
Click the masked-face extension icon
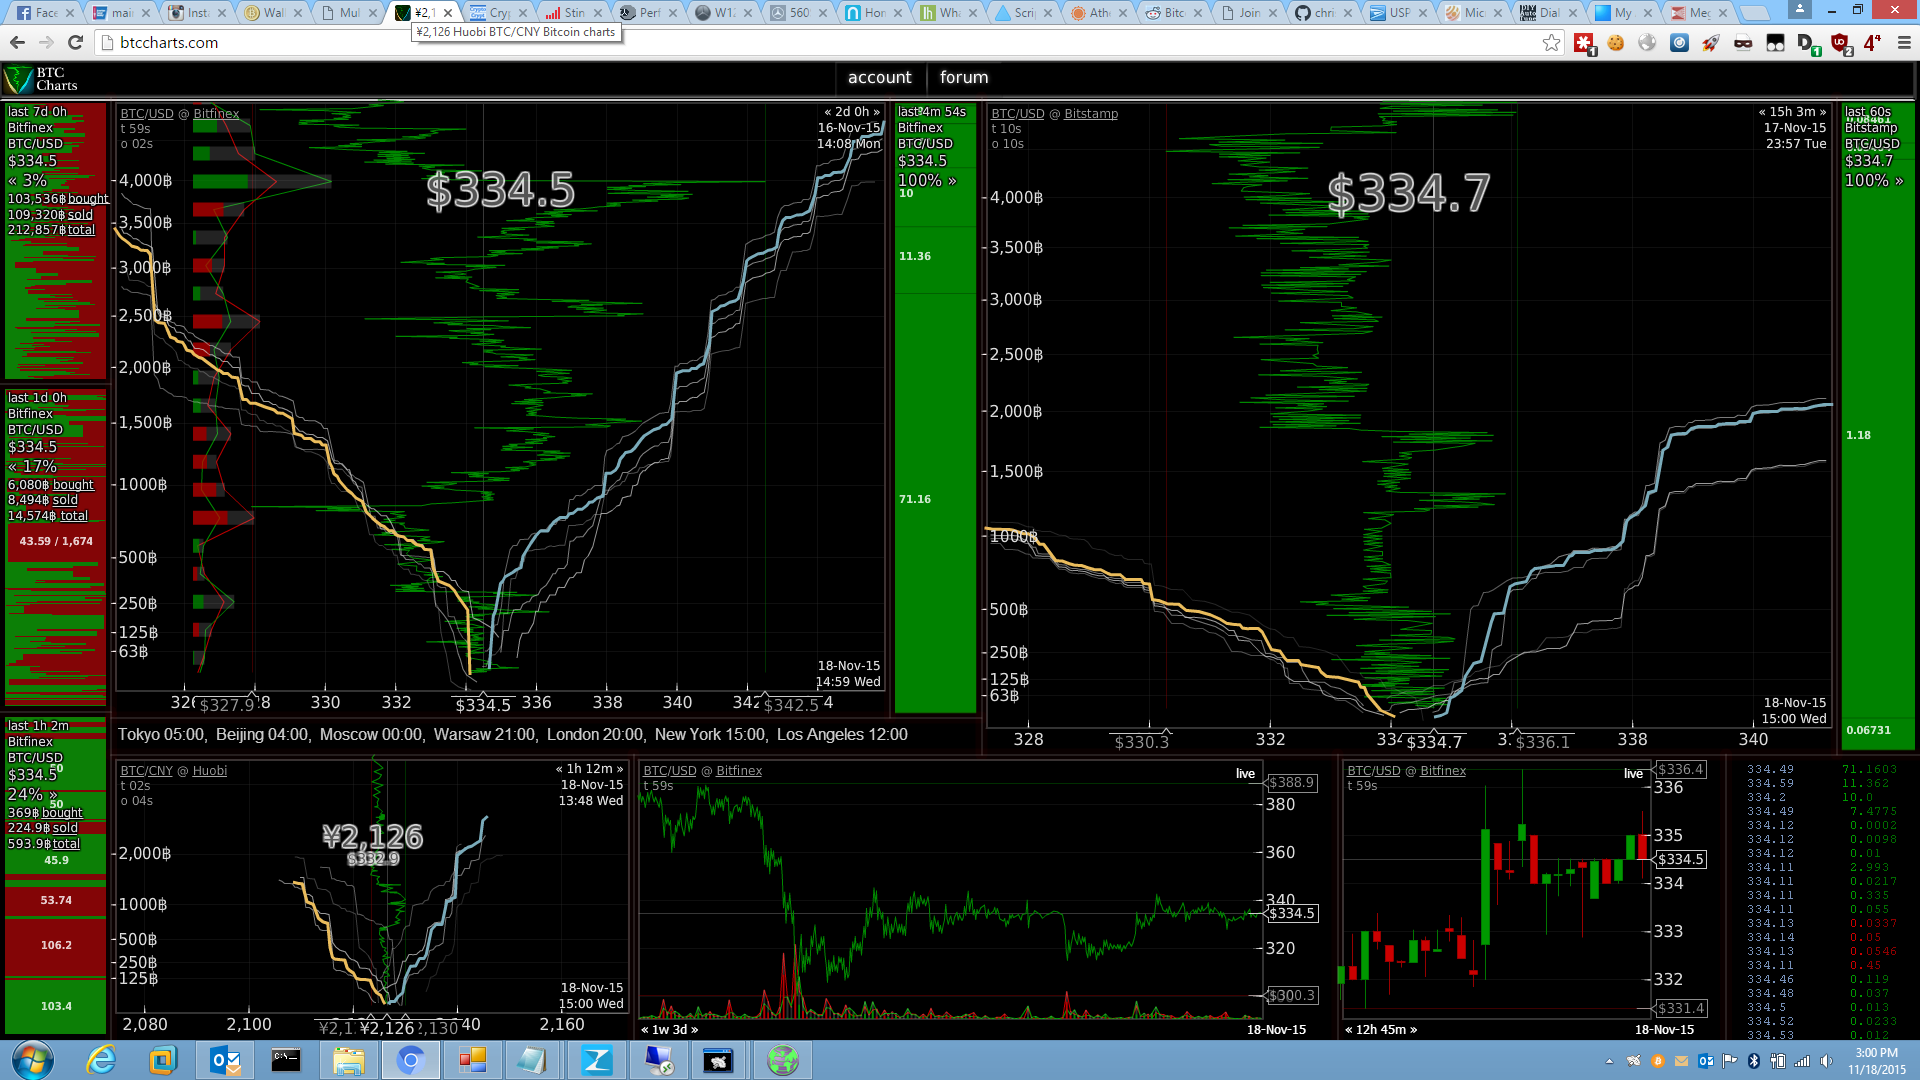1743,42
